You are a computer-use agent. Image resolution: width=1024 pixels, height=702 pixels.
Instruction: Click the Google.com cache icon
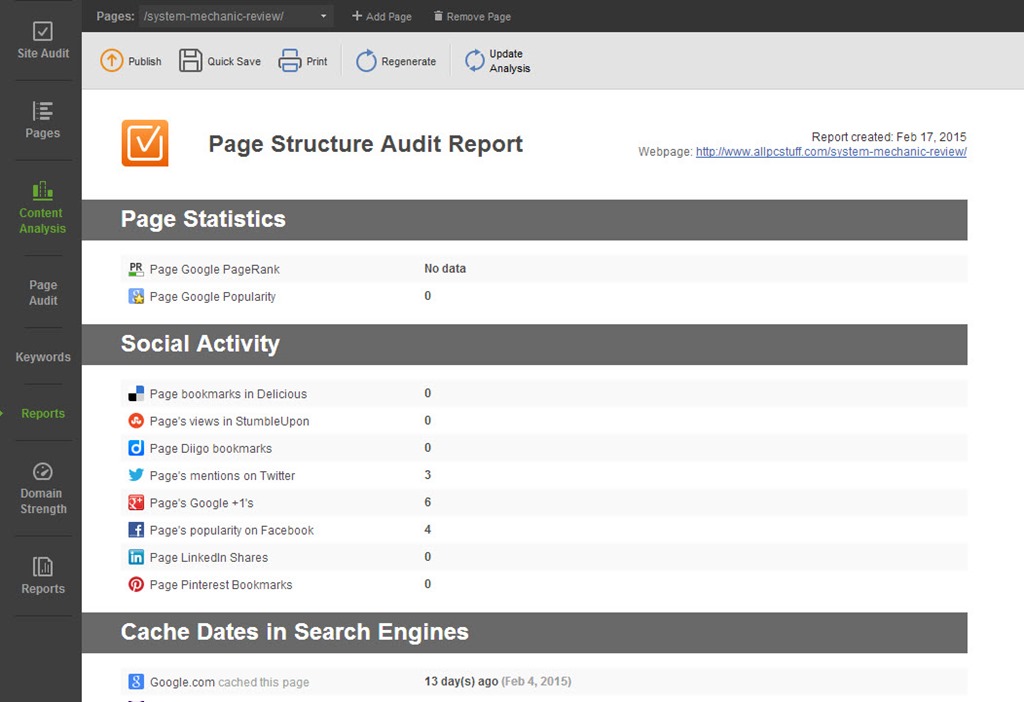pyautogui.click(x=136, y=682)
